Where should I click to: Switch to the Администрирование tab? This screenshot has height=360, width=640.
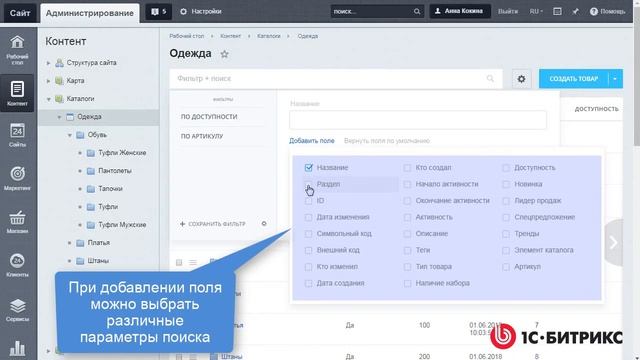point(90,13)
